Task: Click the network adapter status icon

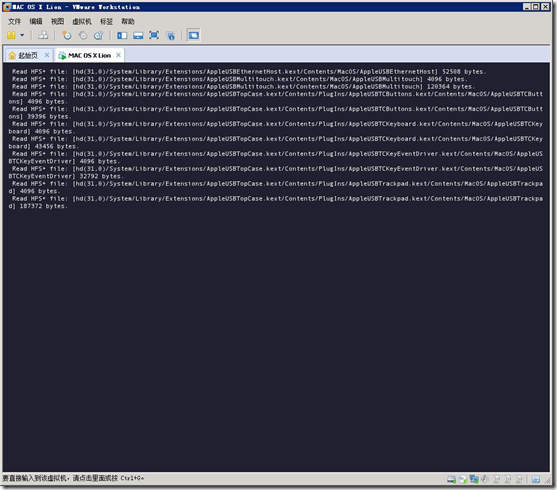Action: (474, 479)
